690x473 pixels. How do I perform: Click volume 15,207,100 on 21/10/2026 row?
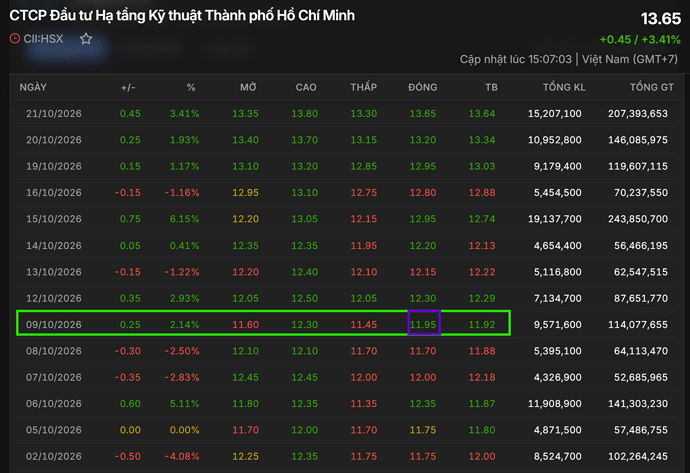point(554,114)
